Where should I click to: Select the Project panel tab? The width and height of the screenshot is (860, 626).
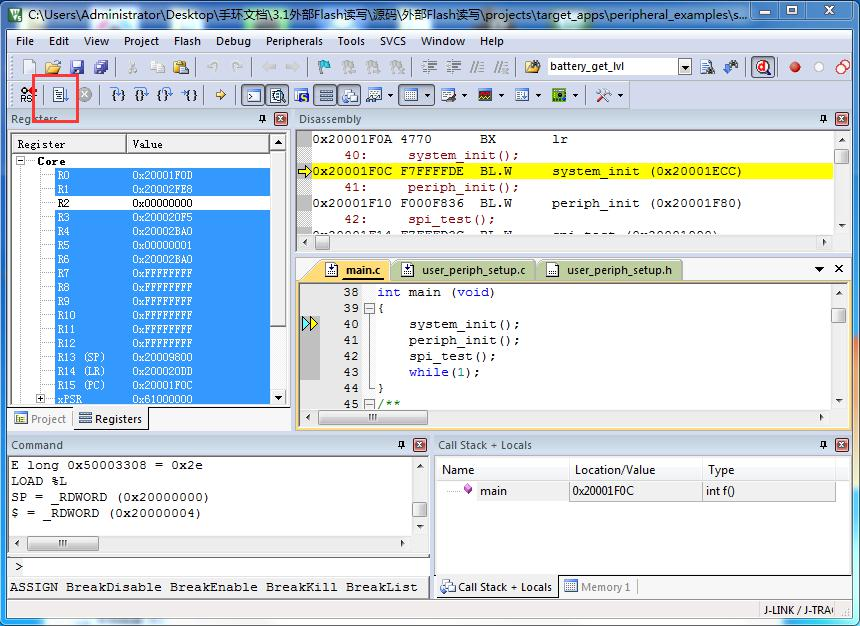click(40, 419)
